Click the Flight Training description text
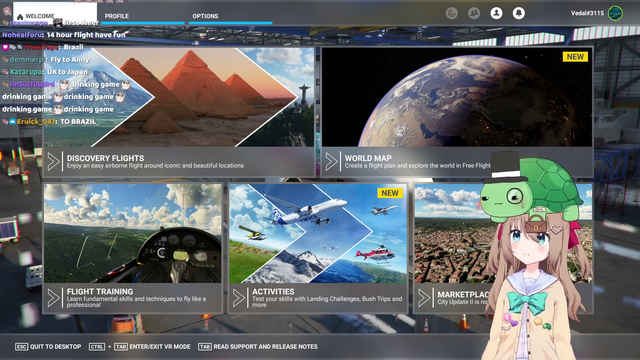Image resolution: width=640 pixels, height=360 pixels. (136, 302)
